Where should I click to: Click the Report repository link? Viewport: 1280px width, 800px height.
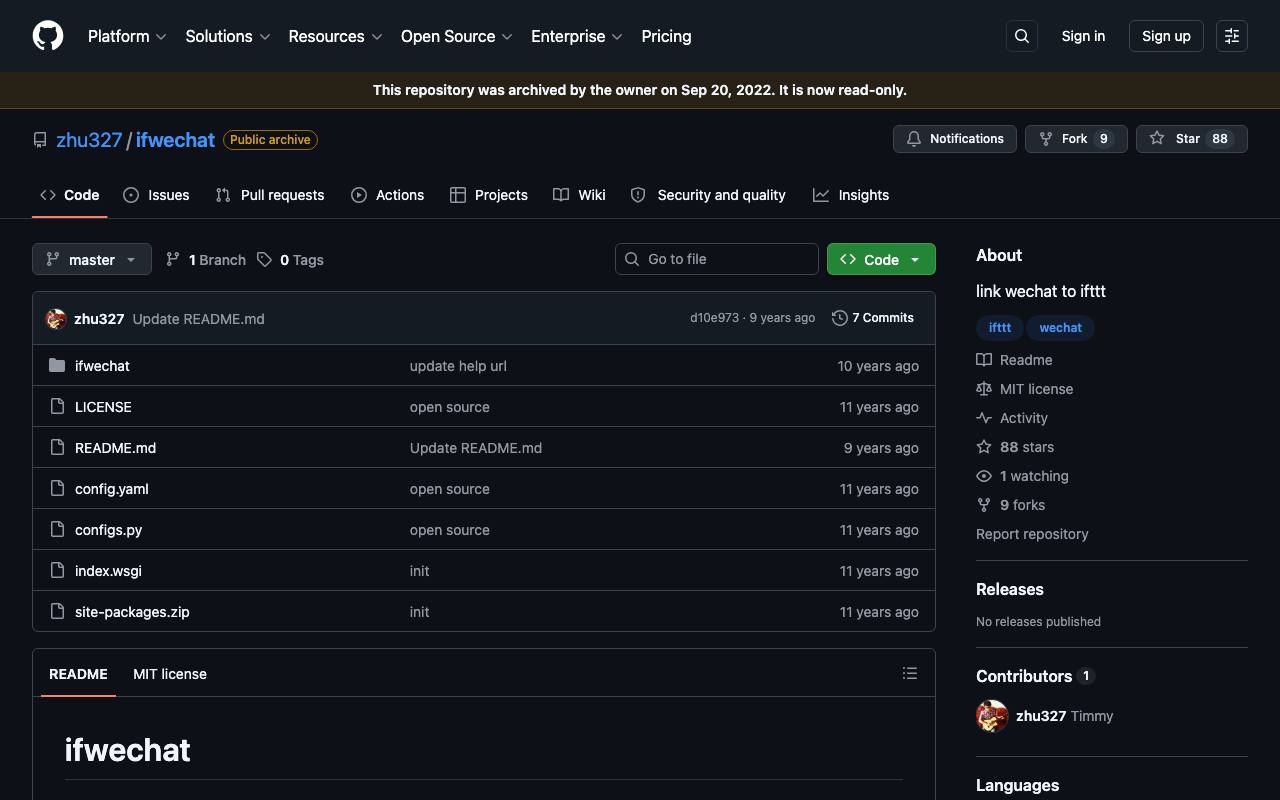tap(1032, 534)
